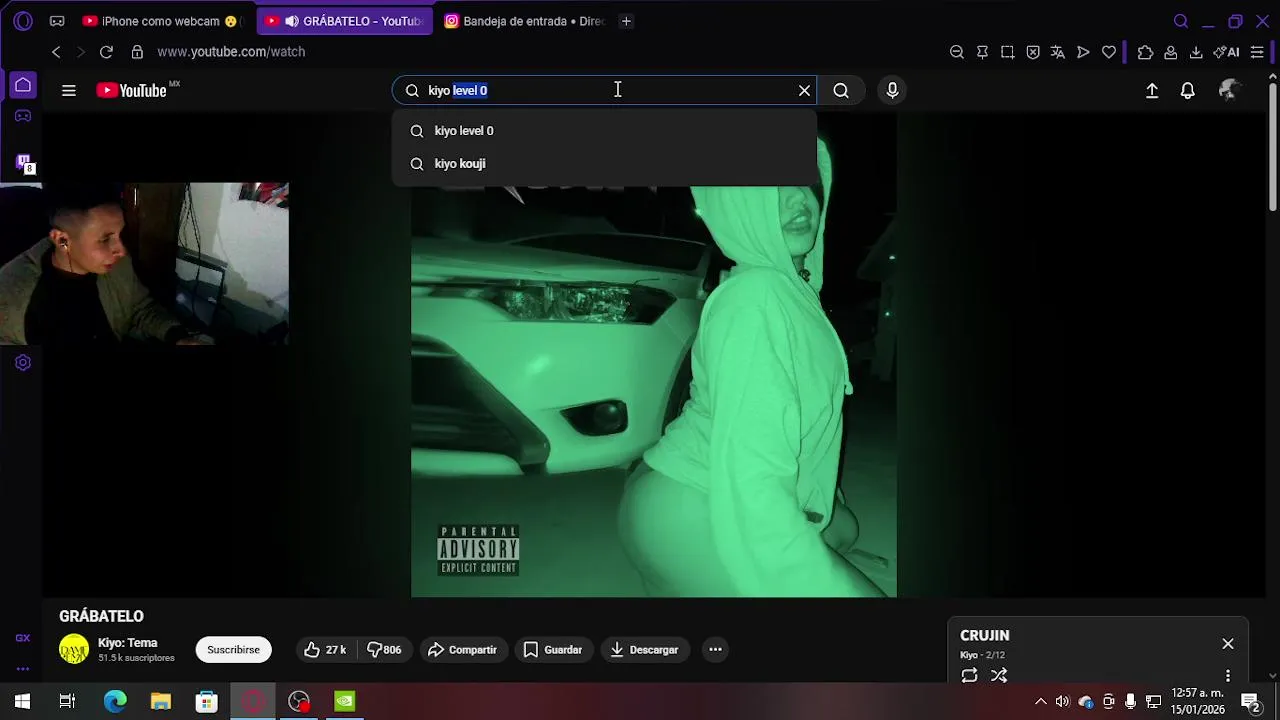Download video with Descargar button

pyautogui.click(x=644, y=650)
